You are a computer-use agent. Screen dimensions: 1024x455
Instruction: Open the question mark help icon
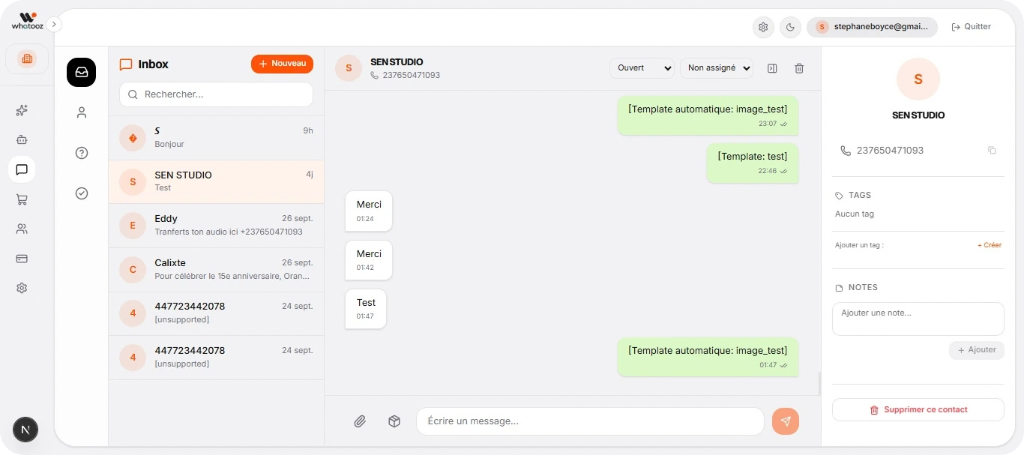point(81,153)
